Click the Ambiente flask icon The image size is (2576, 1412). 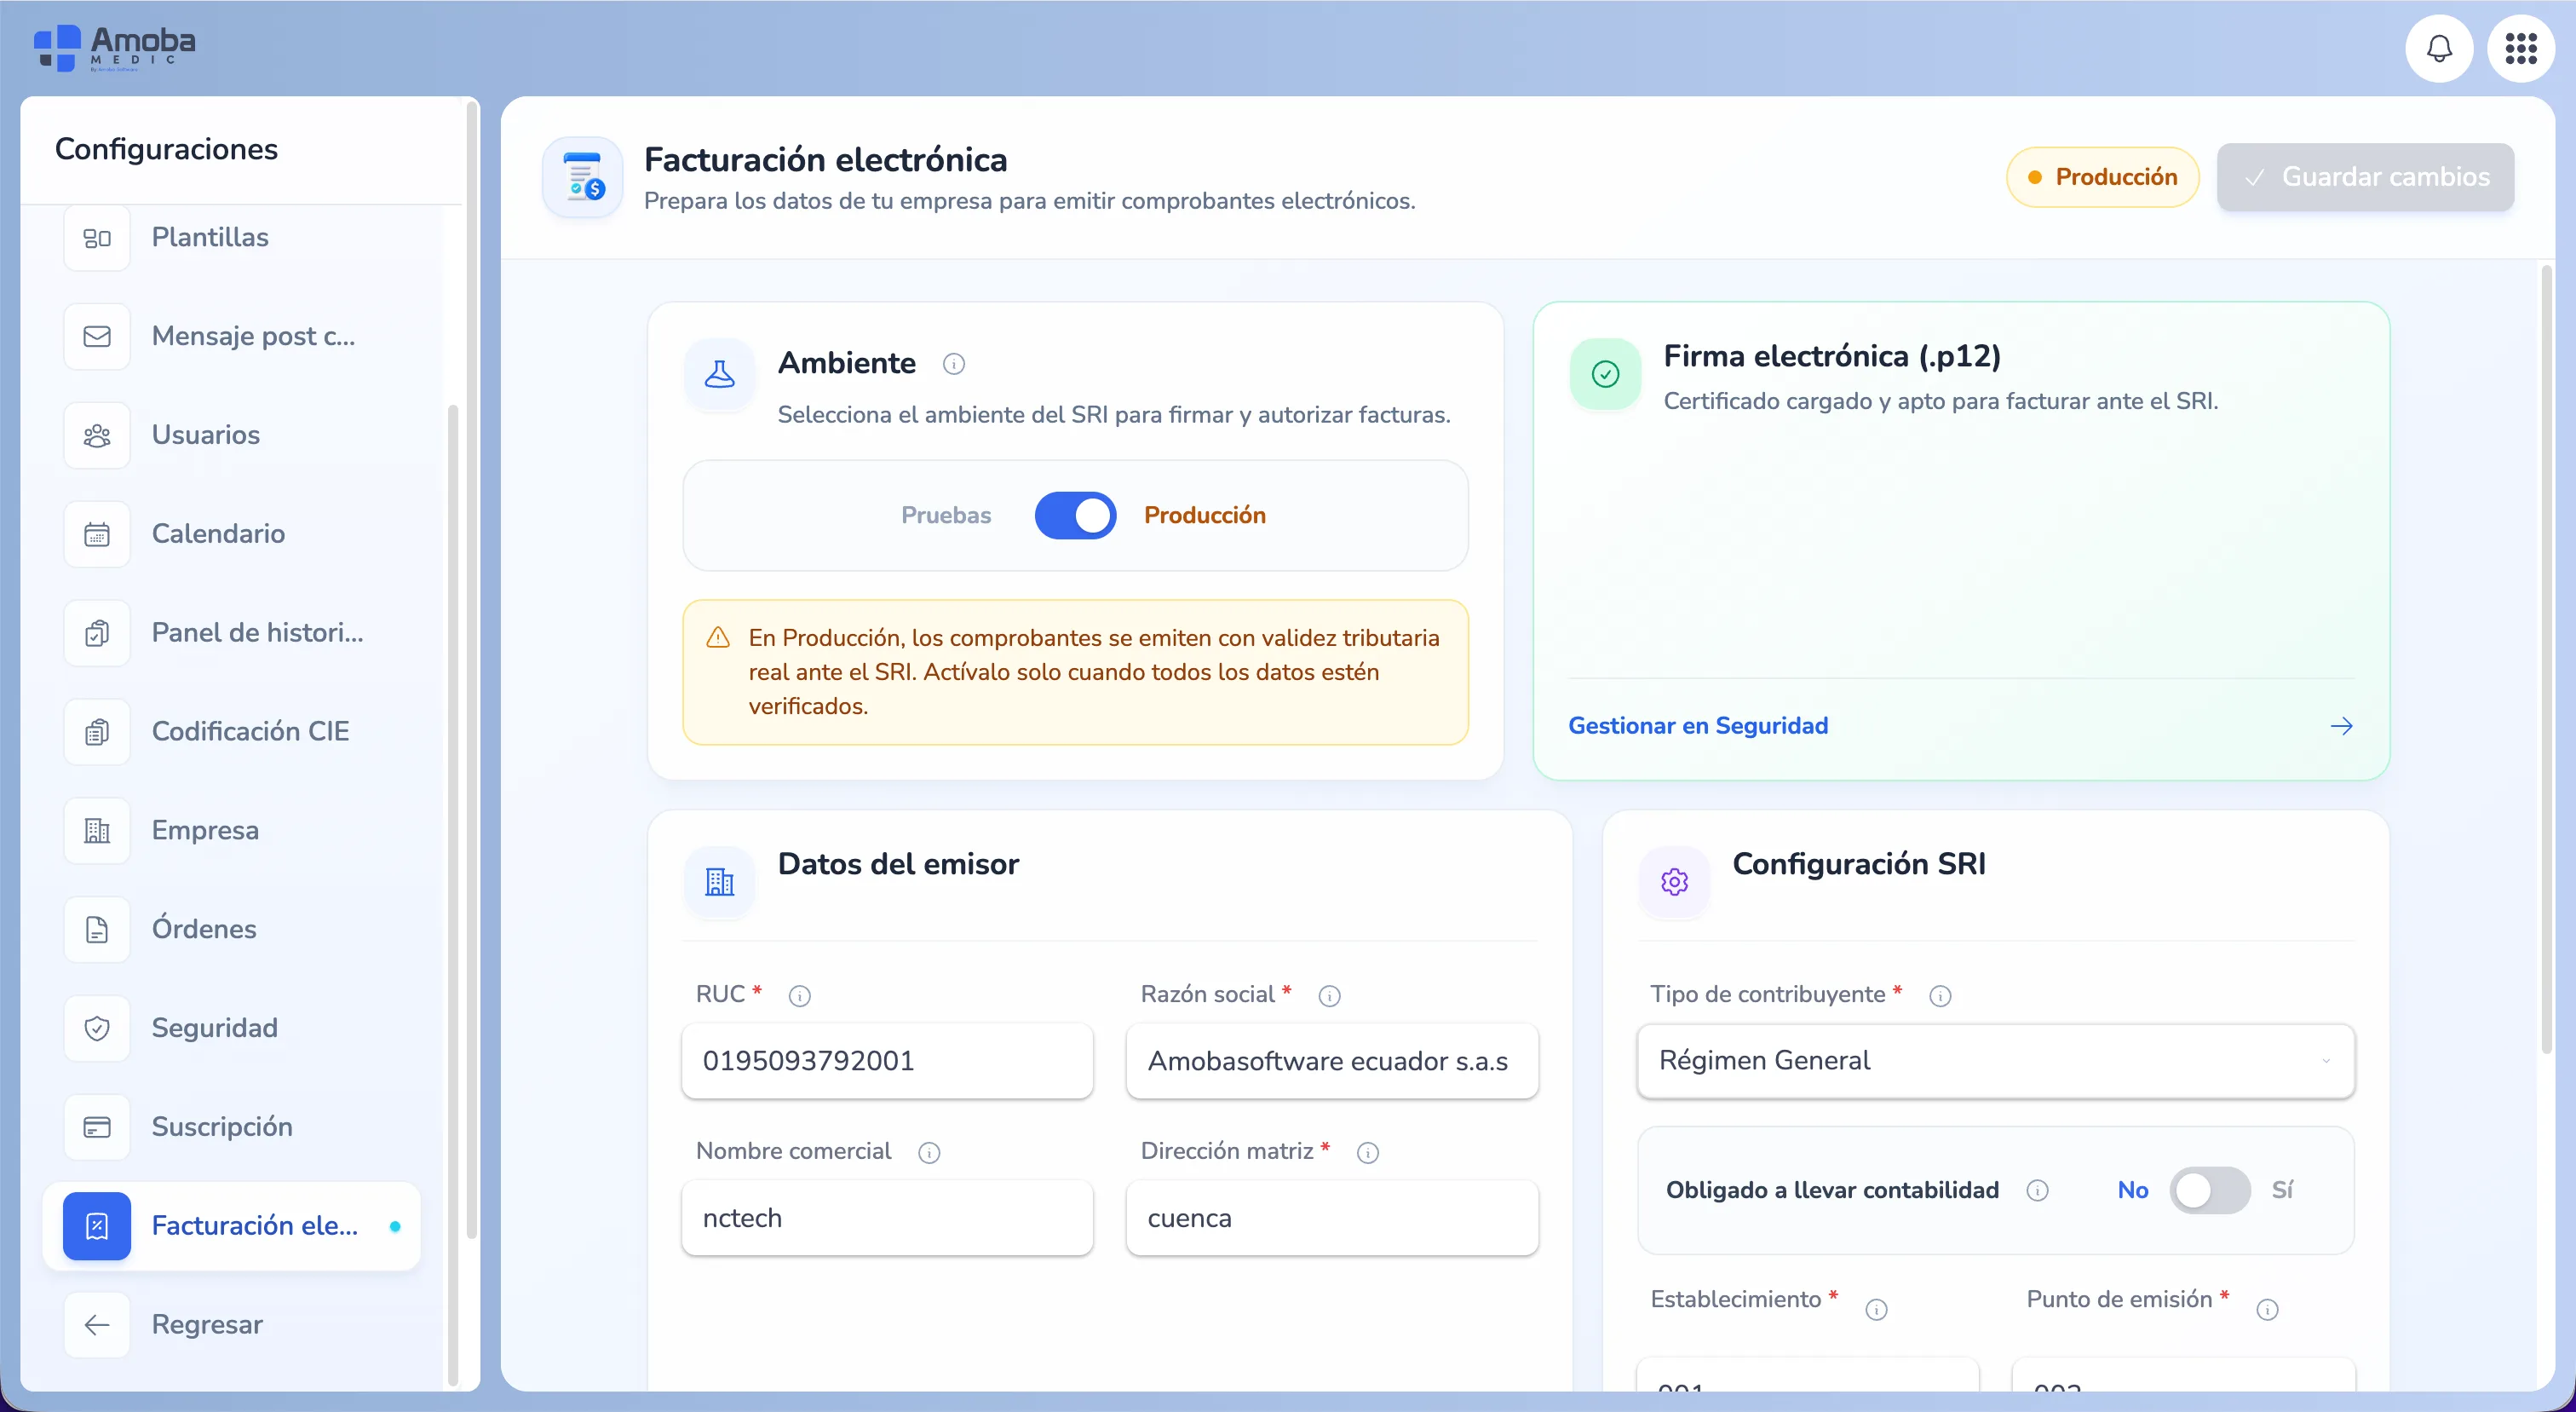coord(719,374)
